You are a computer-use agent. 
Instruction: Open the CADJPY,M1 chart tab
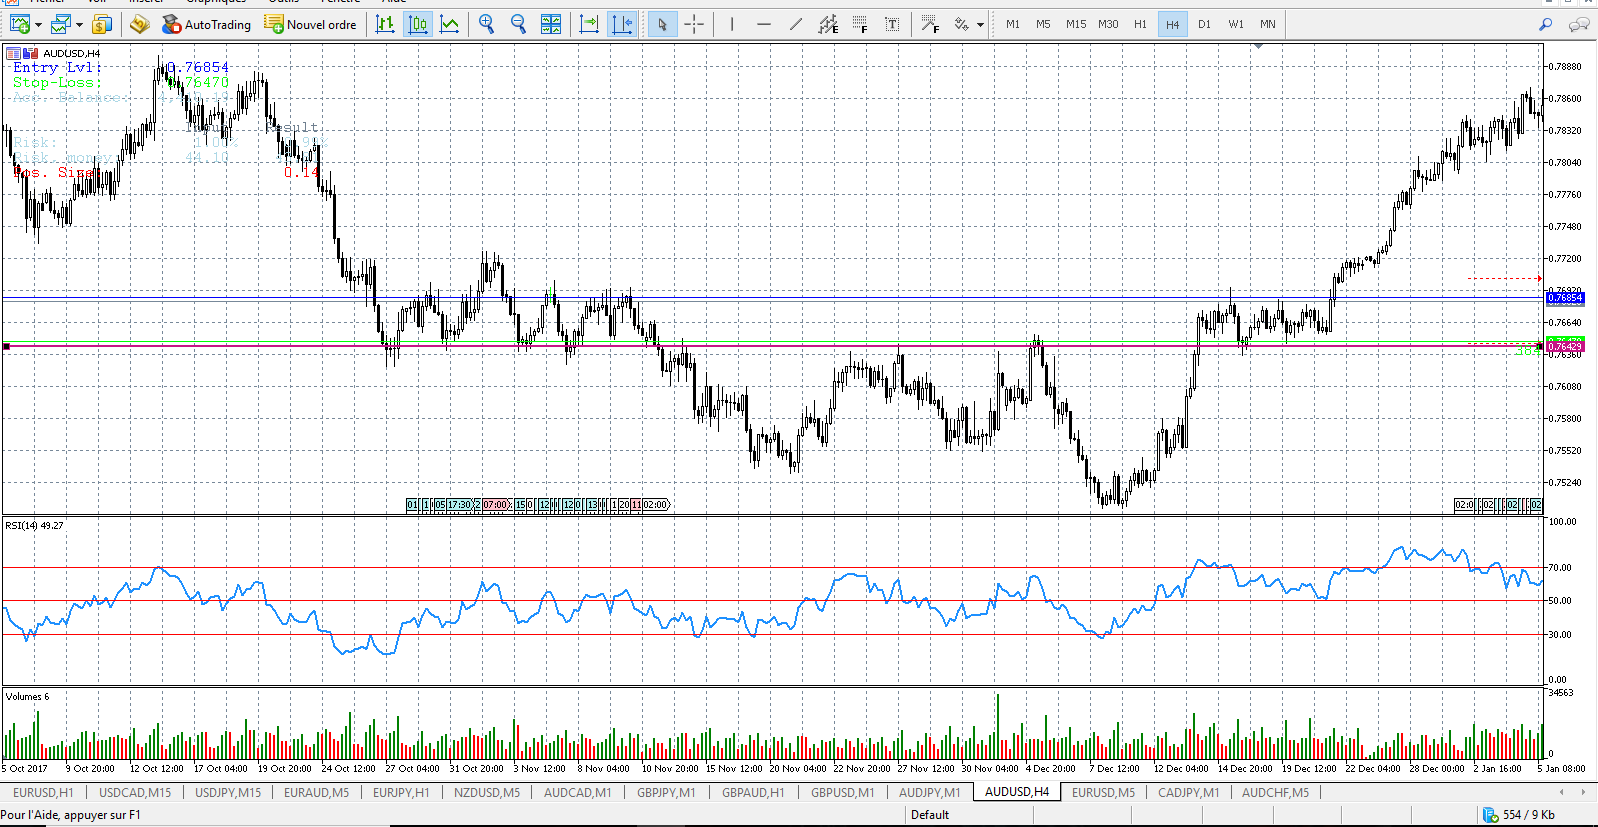(1189, 792)
